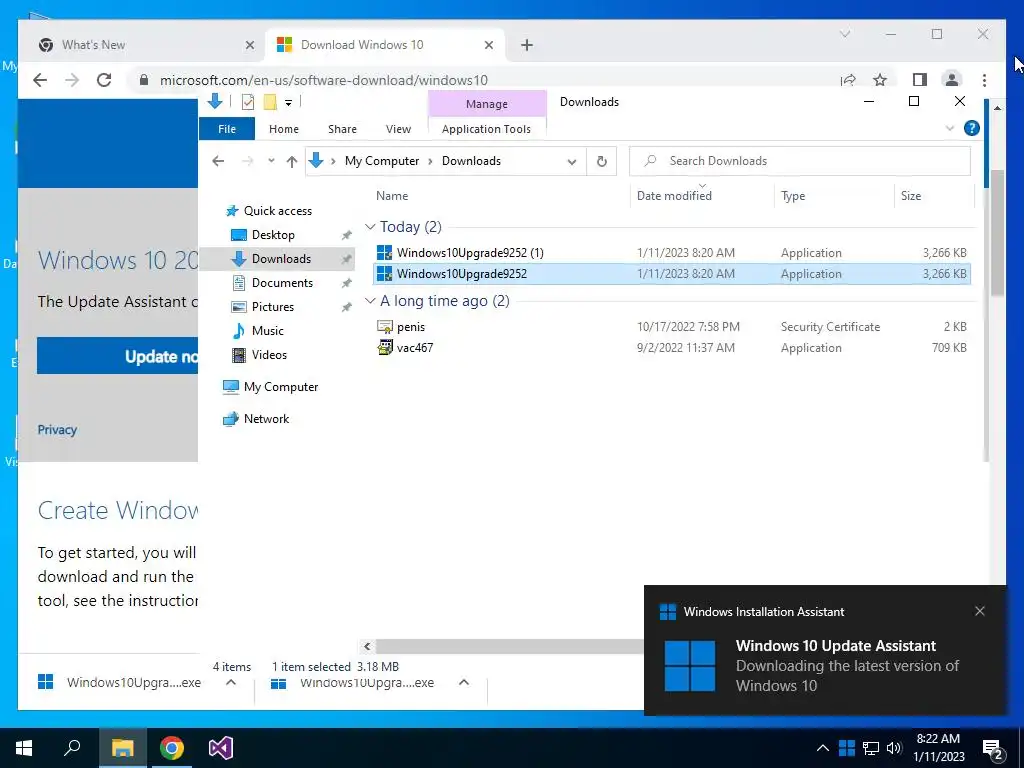Screen dimensions: 1024x768
Task: Sort by Type column header
Action: (834, 195)
